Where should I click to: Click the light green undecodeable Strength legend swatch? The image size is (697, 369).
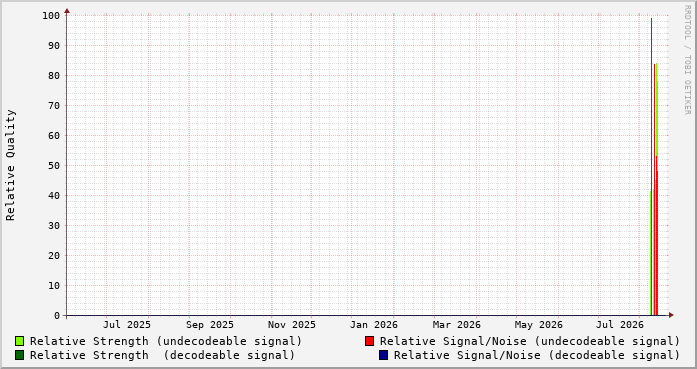point(19,341)
